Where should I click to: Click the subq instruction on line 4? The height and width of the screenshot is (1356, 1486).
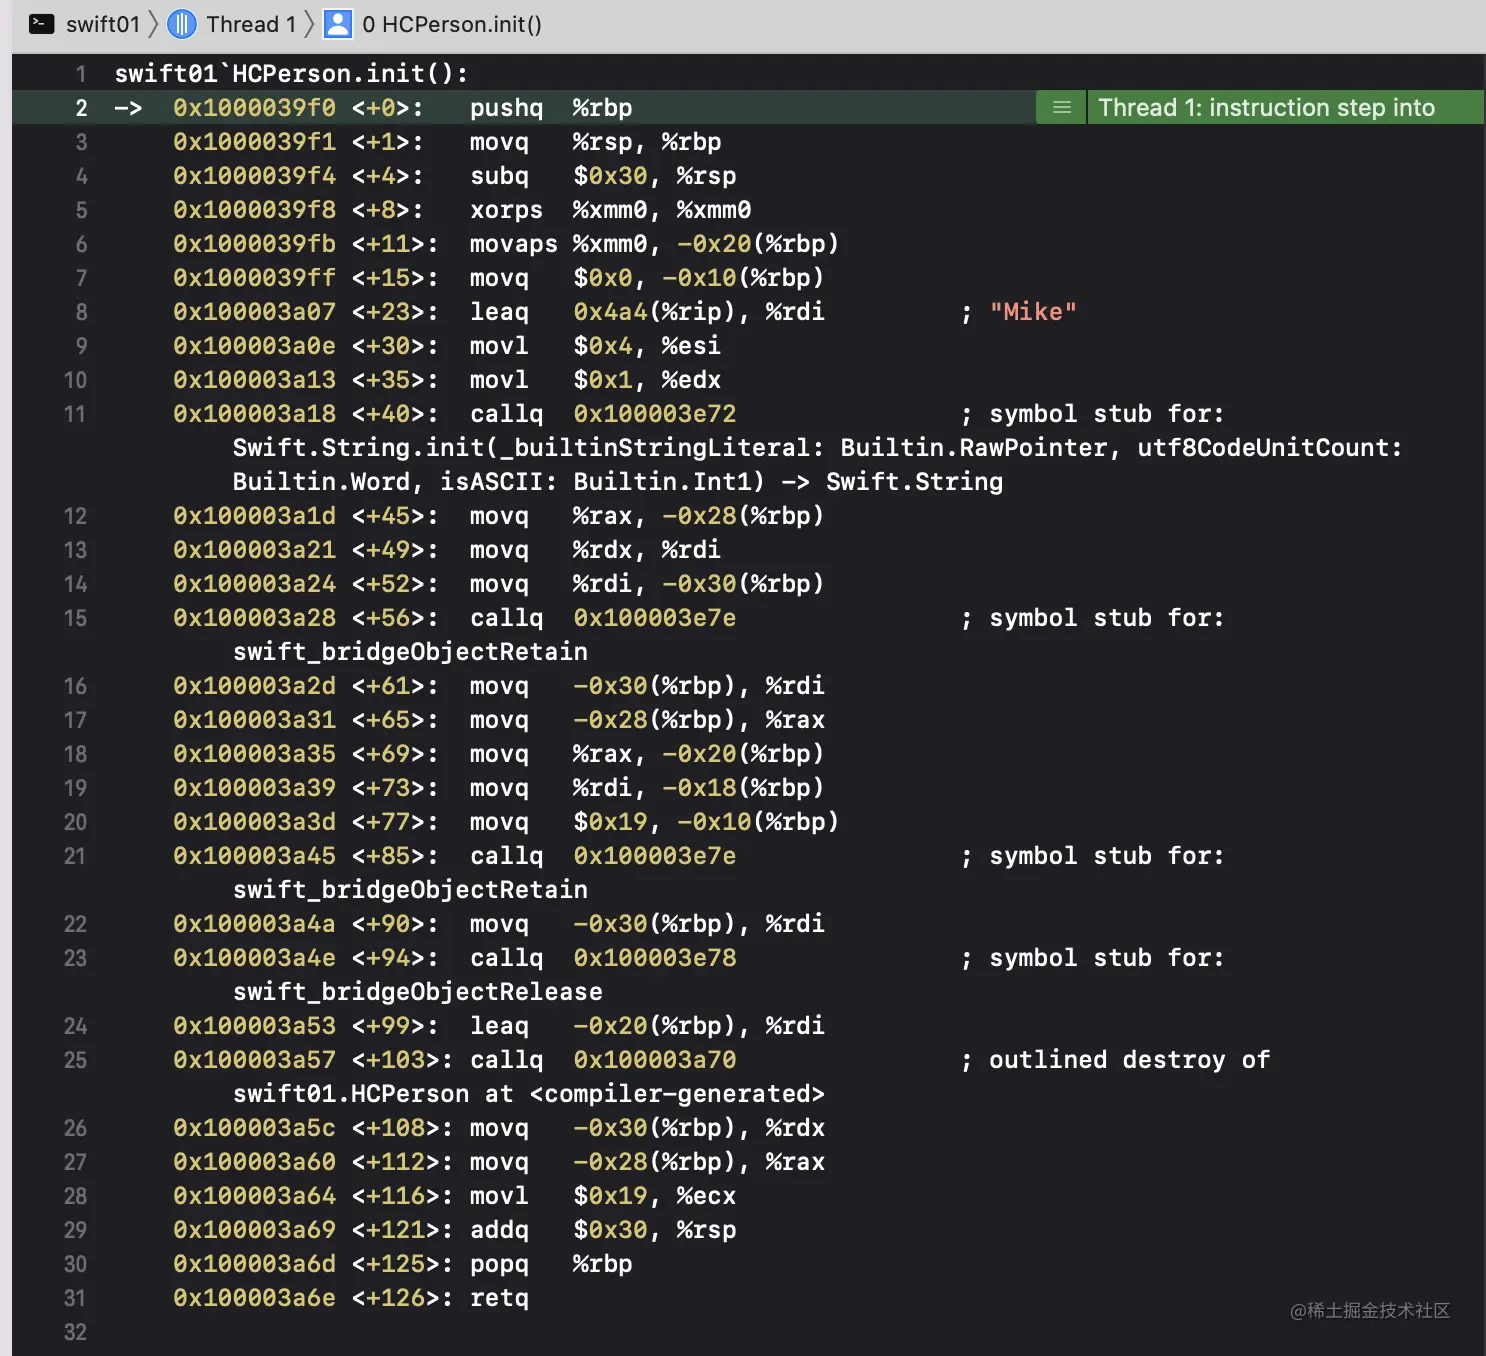coord(499,176)
